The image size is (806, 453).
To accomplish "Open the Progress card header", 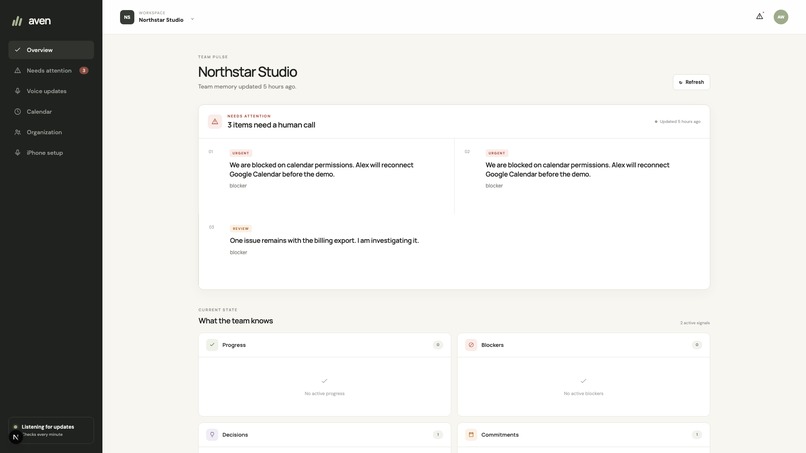I will tap(324, 345).
